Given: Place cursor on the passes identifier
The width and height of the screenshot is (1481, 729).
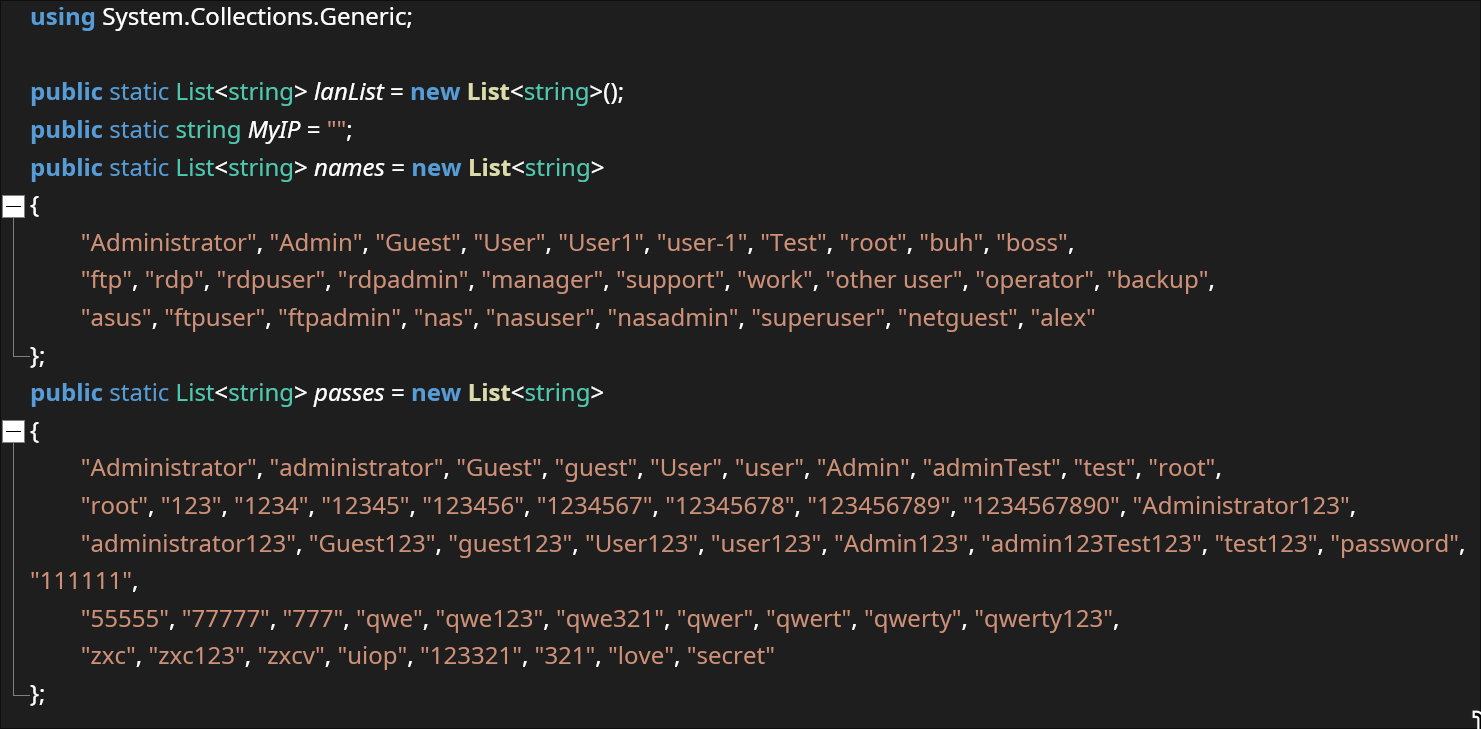Looking at the screenshot, I should click(349, 393).
